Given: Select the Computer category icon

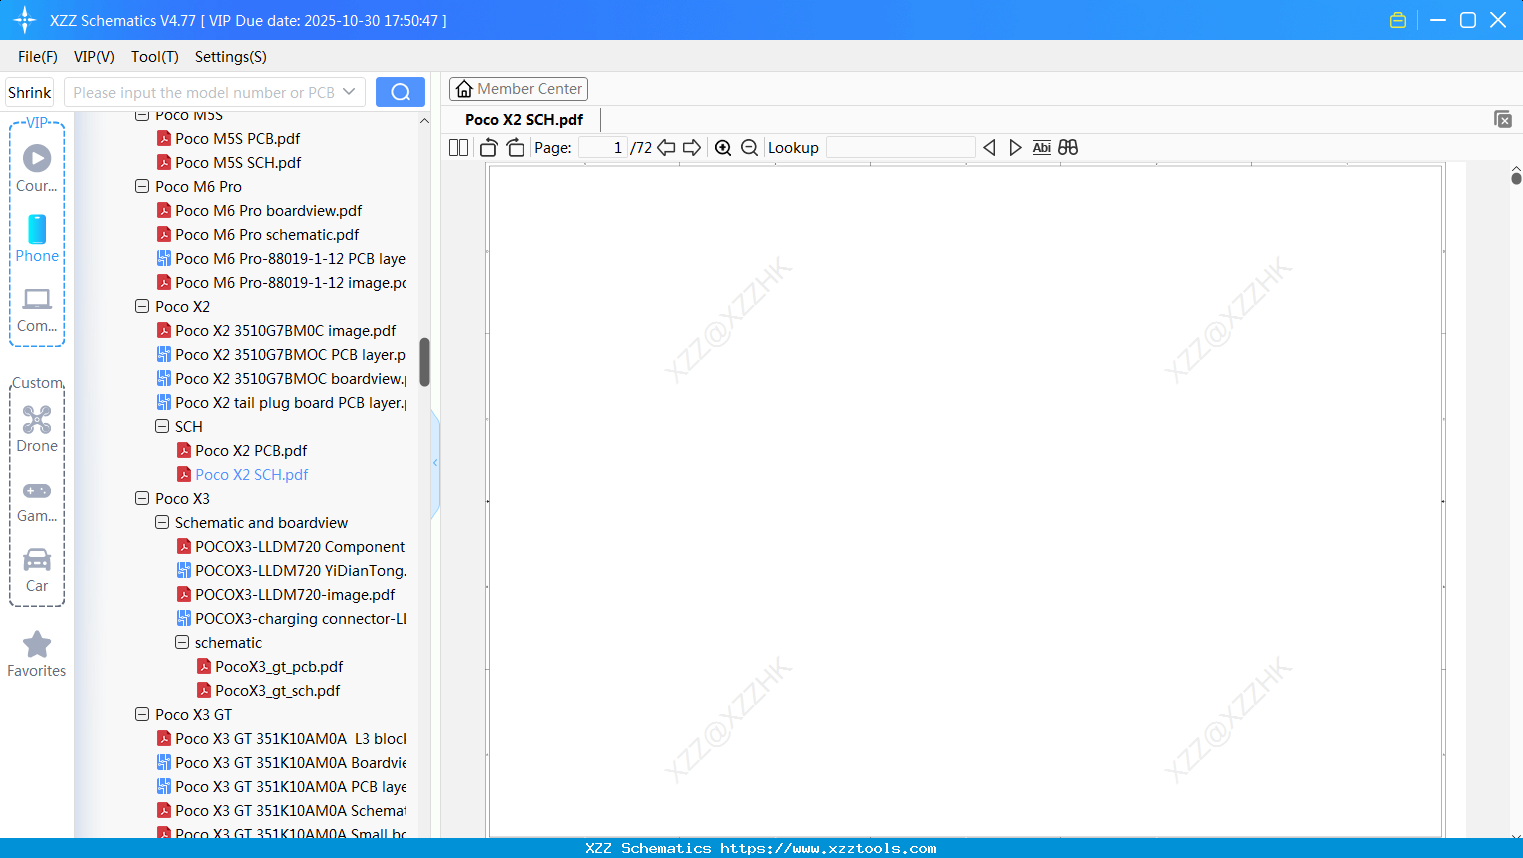Looking at the screenshot, I should pos(37,309).
